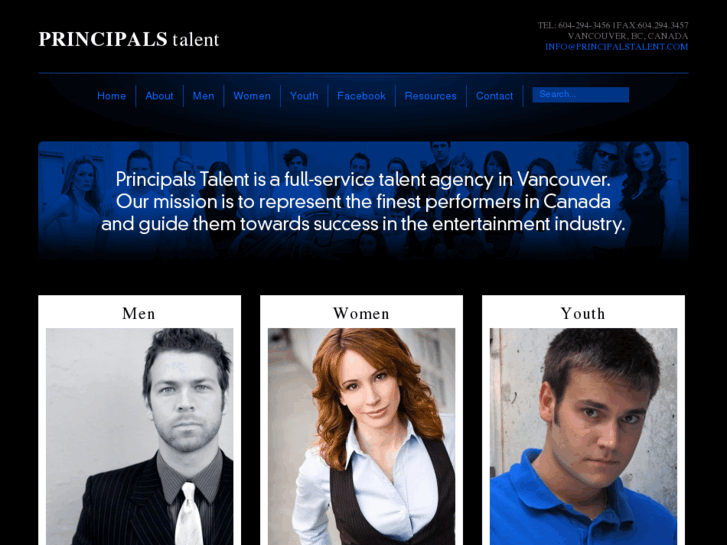Open the Home navigation link

coord(111,96)
